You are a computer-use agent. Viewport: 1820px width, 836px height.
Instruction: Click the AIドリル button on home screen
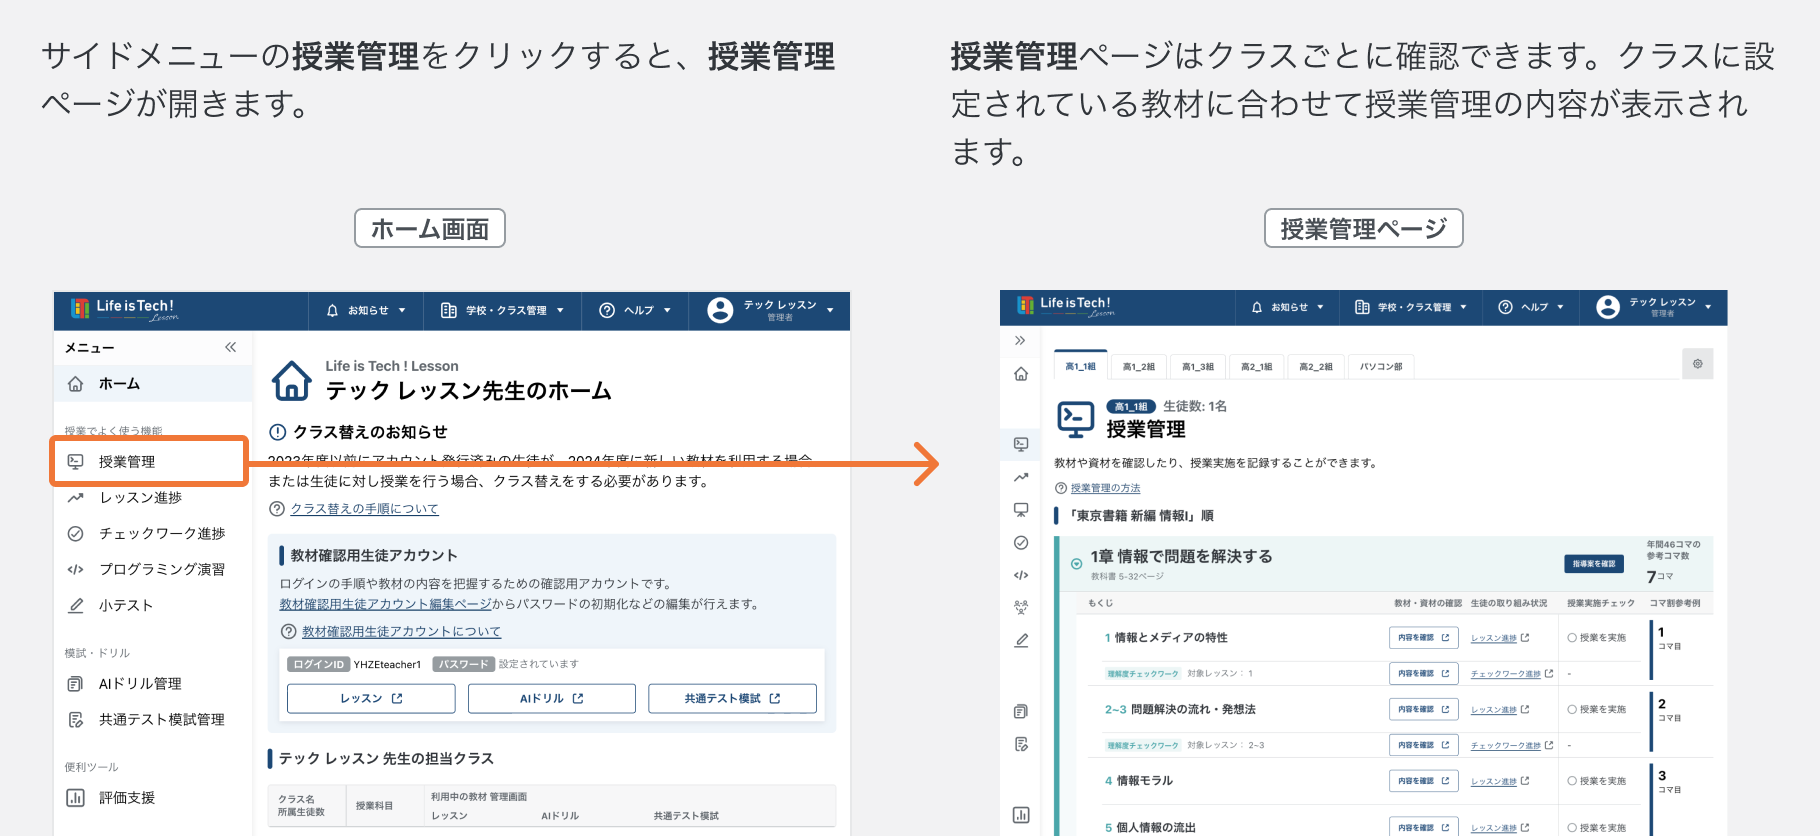coord(552,699)
